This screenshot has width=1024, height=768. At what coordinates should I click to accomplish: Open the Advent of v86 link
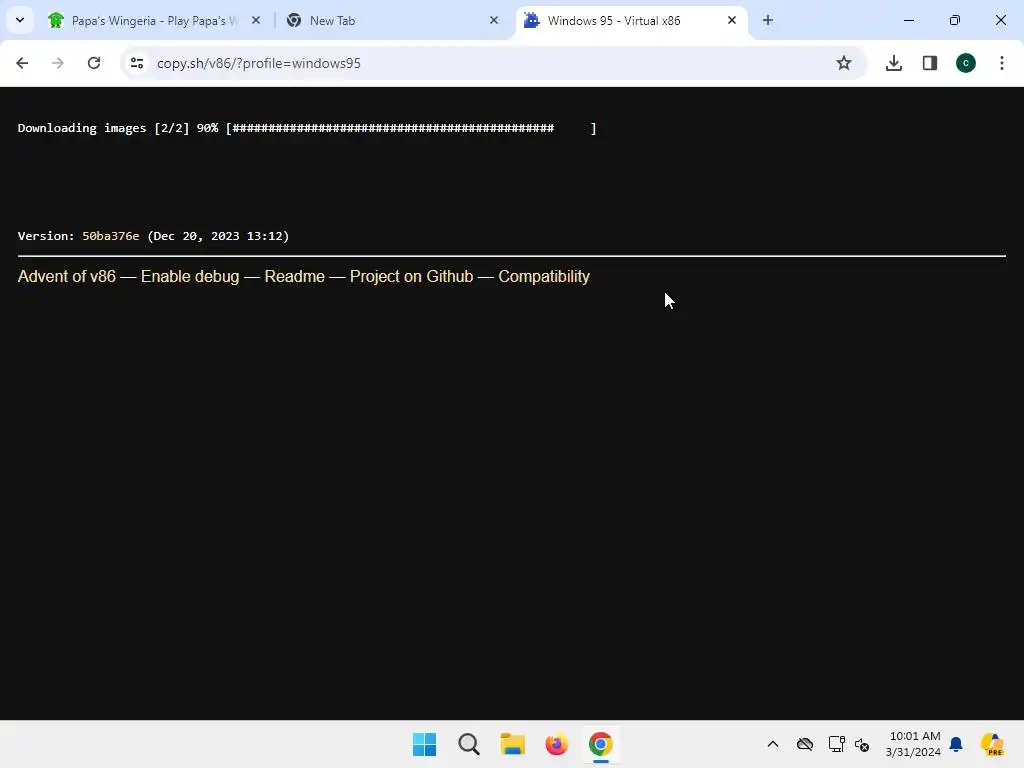pyautogui.click(x=67, y=276)
